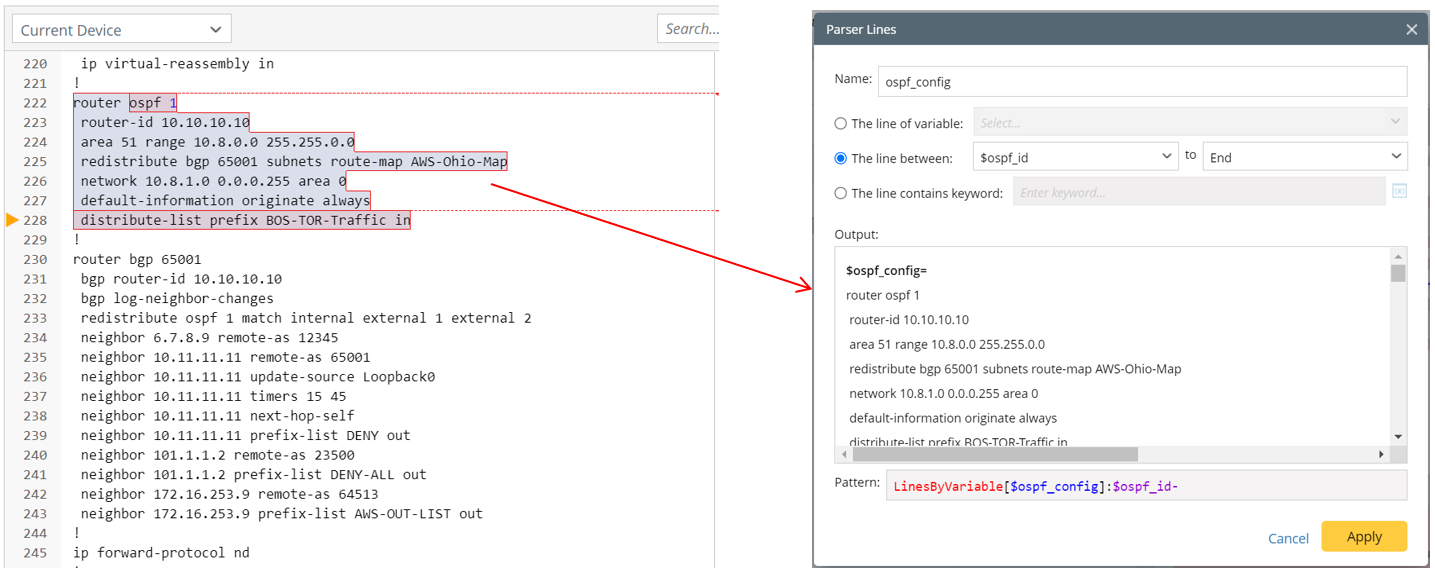This screenshot has width=1435, height=574.
Task: Click 'neighbor 101.1.1.2 prefix-list DENY-ALL out' line
Action: point(254,474)
